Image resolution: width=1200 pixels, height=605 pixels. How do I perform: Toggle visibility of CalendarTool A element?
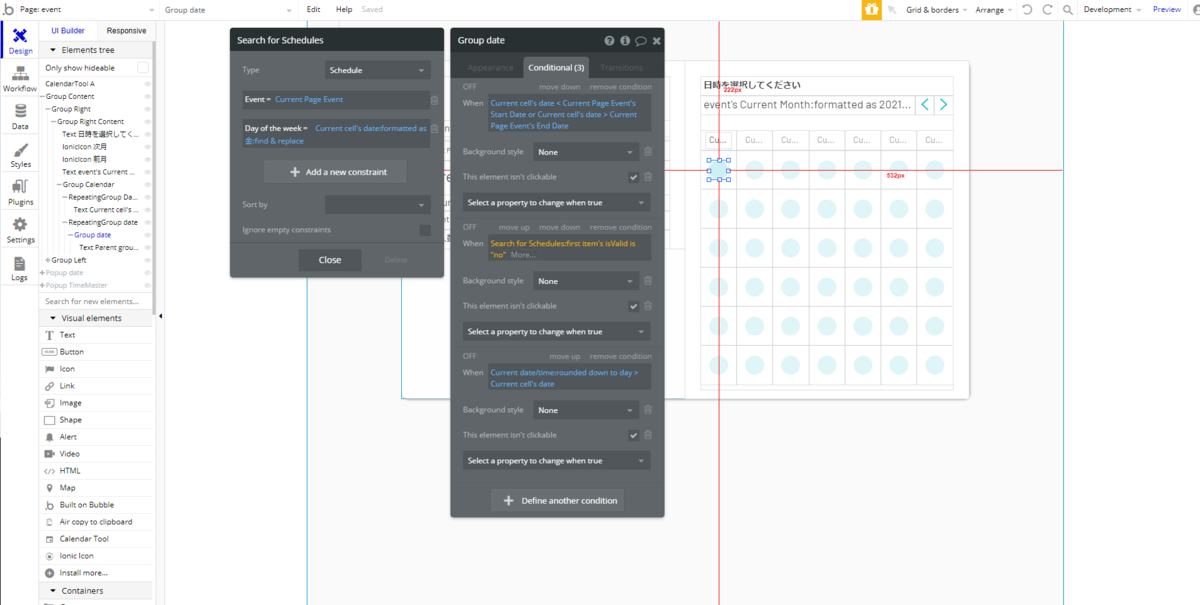[148, 84]
